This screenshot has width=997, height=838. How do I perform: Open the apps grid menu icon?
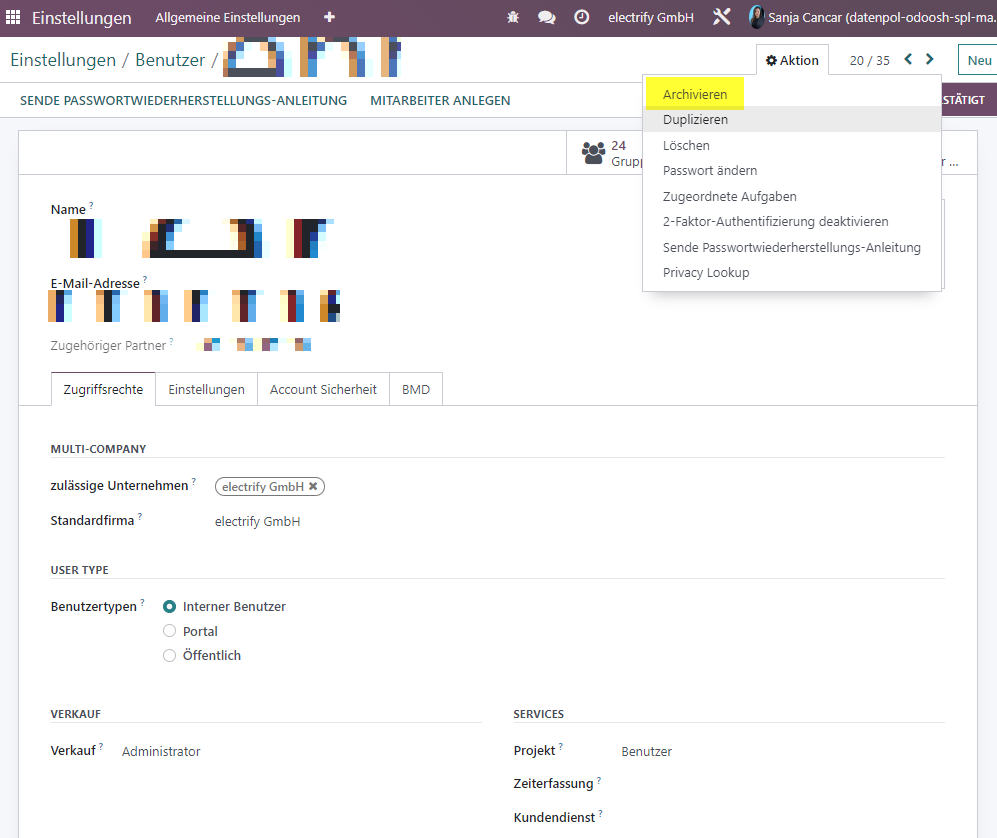click(x=13, y=17)
